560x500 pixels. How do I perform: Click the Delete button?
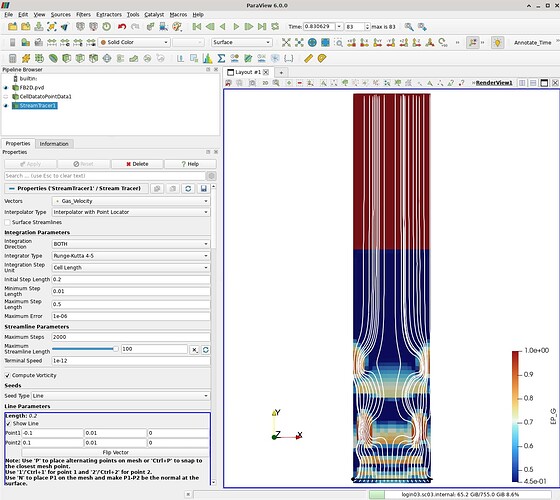[x=137, y=164]
